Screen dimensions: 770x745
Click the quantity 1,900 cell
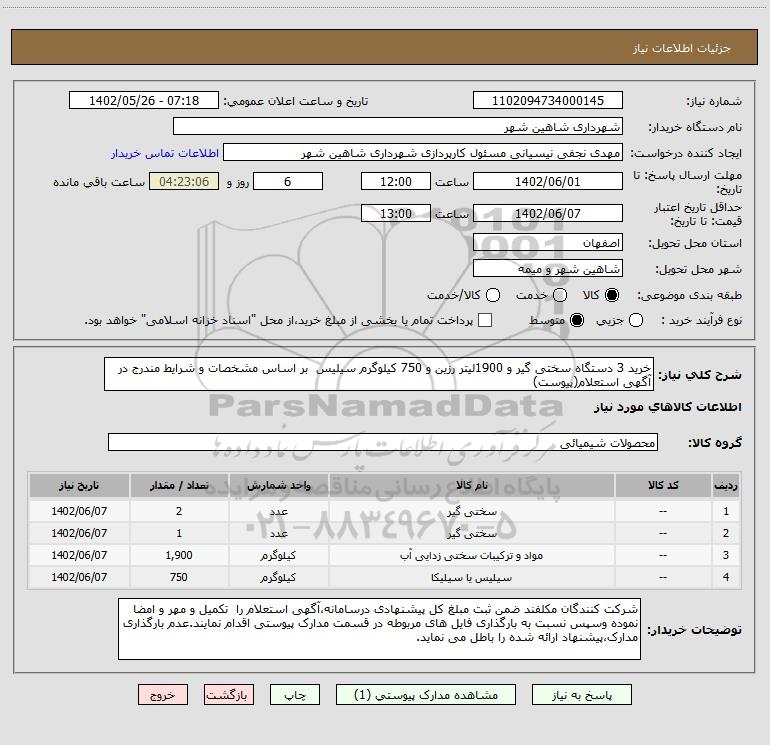tap(179, 555)
